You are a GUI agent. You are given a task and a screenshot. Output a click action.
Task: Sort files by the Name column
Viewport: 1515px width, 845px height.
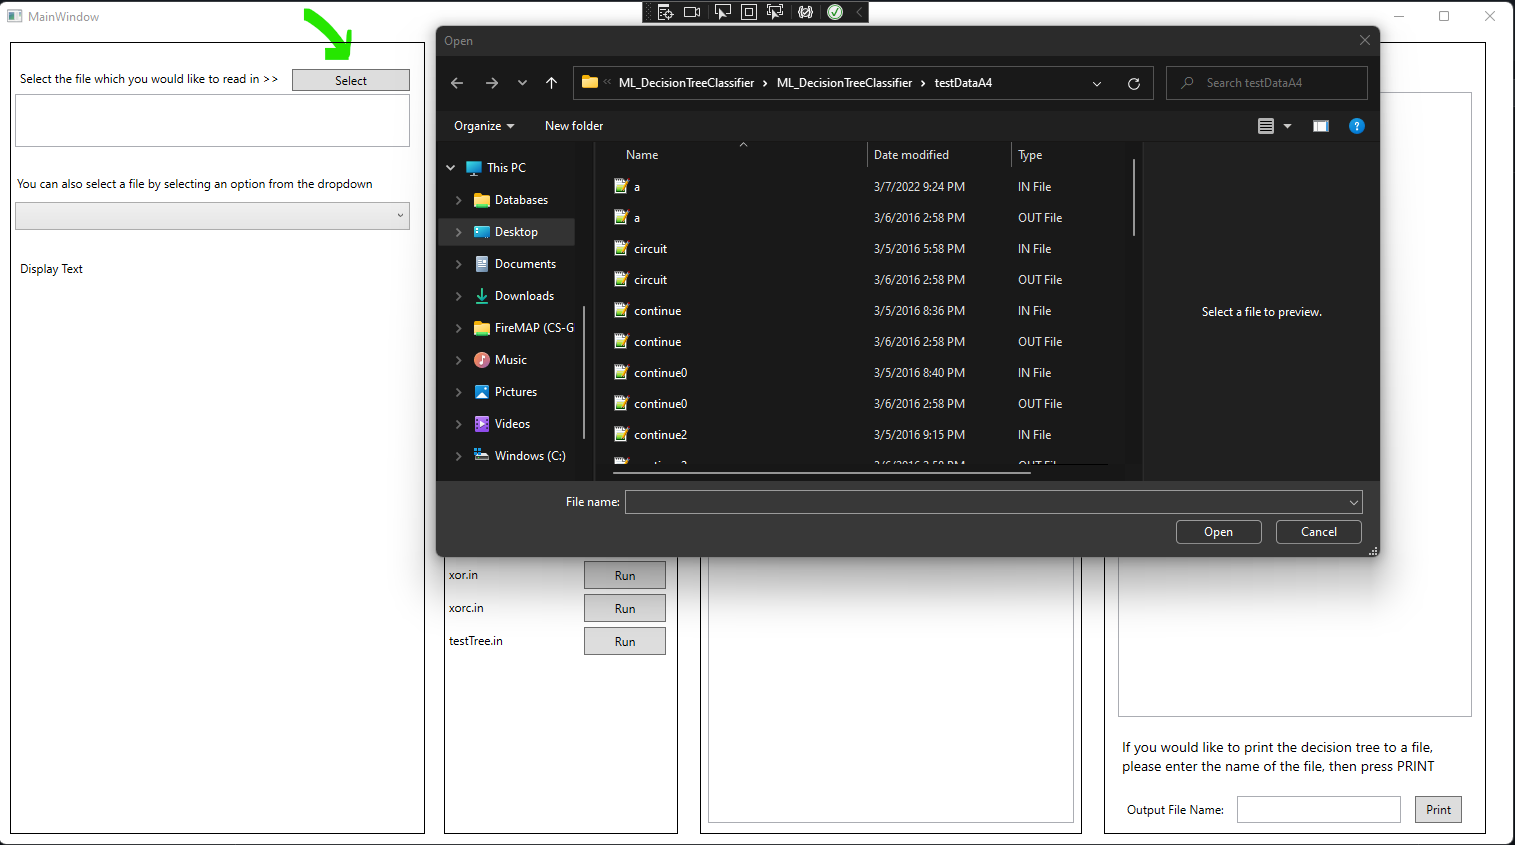[642, 155]
